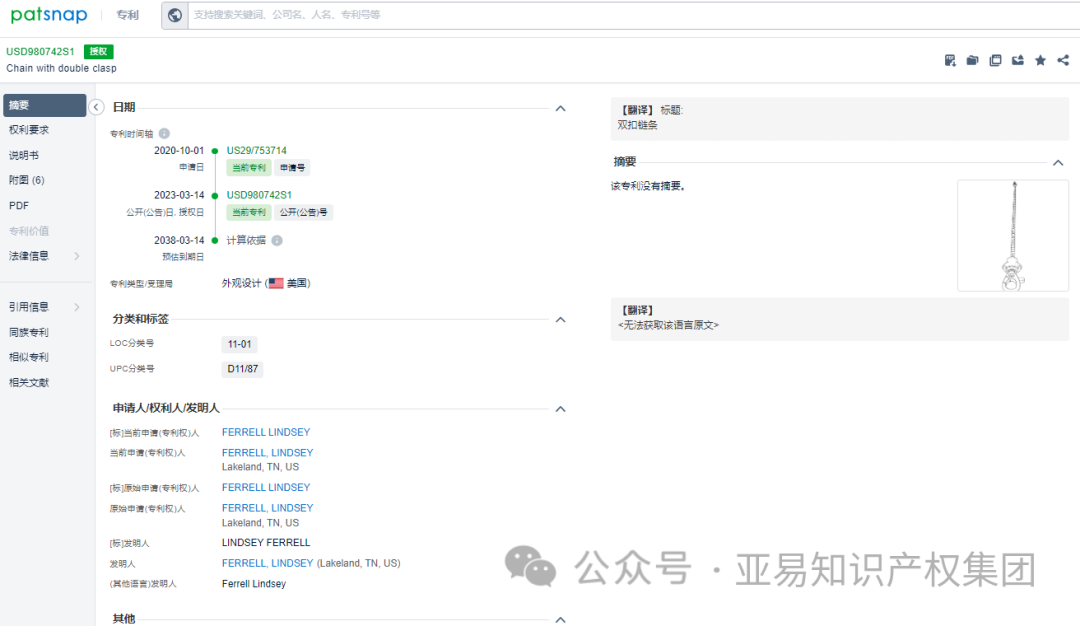1080x626 pixels.
Task: Collapse the 日期 section
Action: (560, 108)
